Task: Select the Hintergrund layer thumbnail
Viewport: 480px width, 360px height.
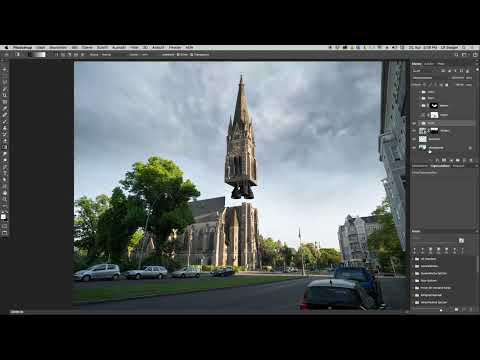Action: click(423, 148)
